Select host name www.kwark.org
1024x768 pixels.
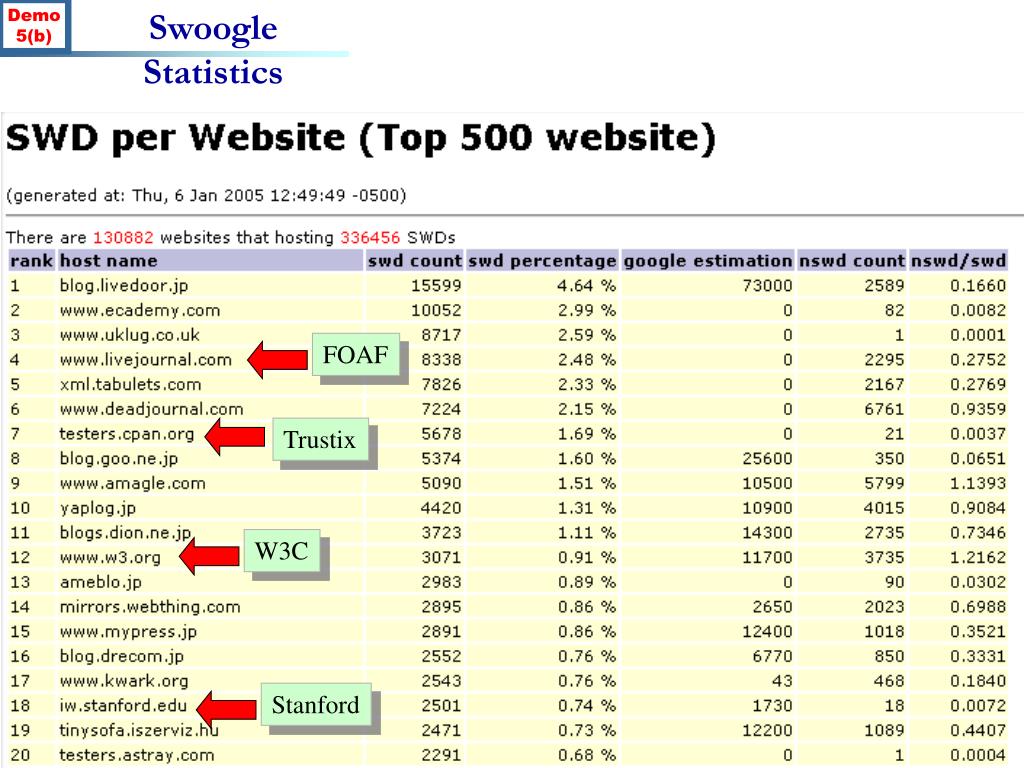pos(124,681)
